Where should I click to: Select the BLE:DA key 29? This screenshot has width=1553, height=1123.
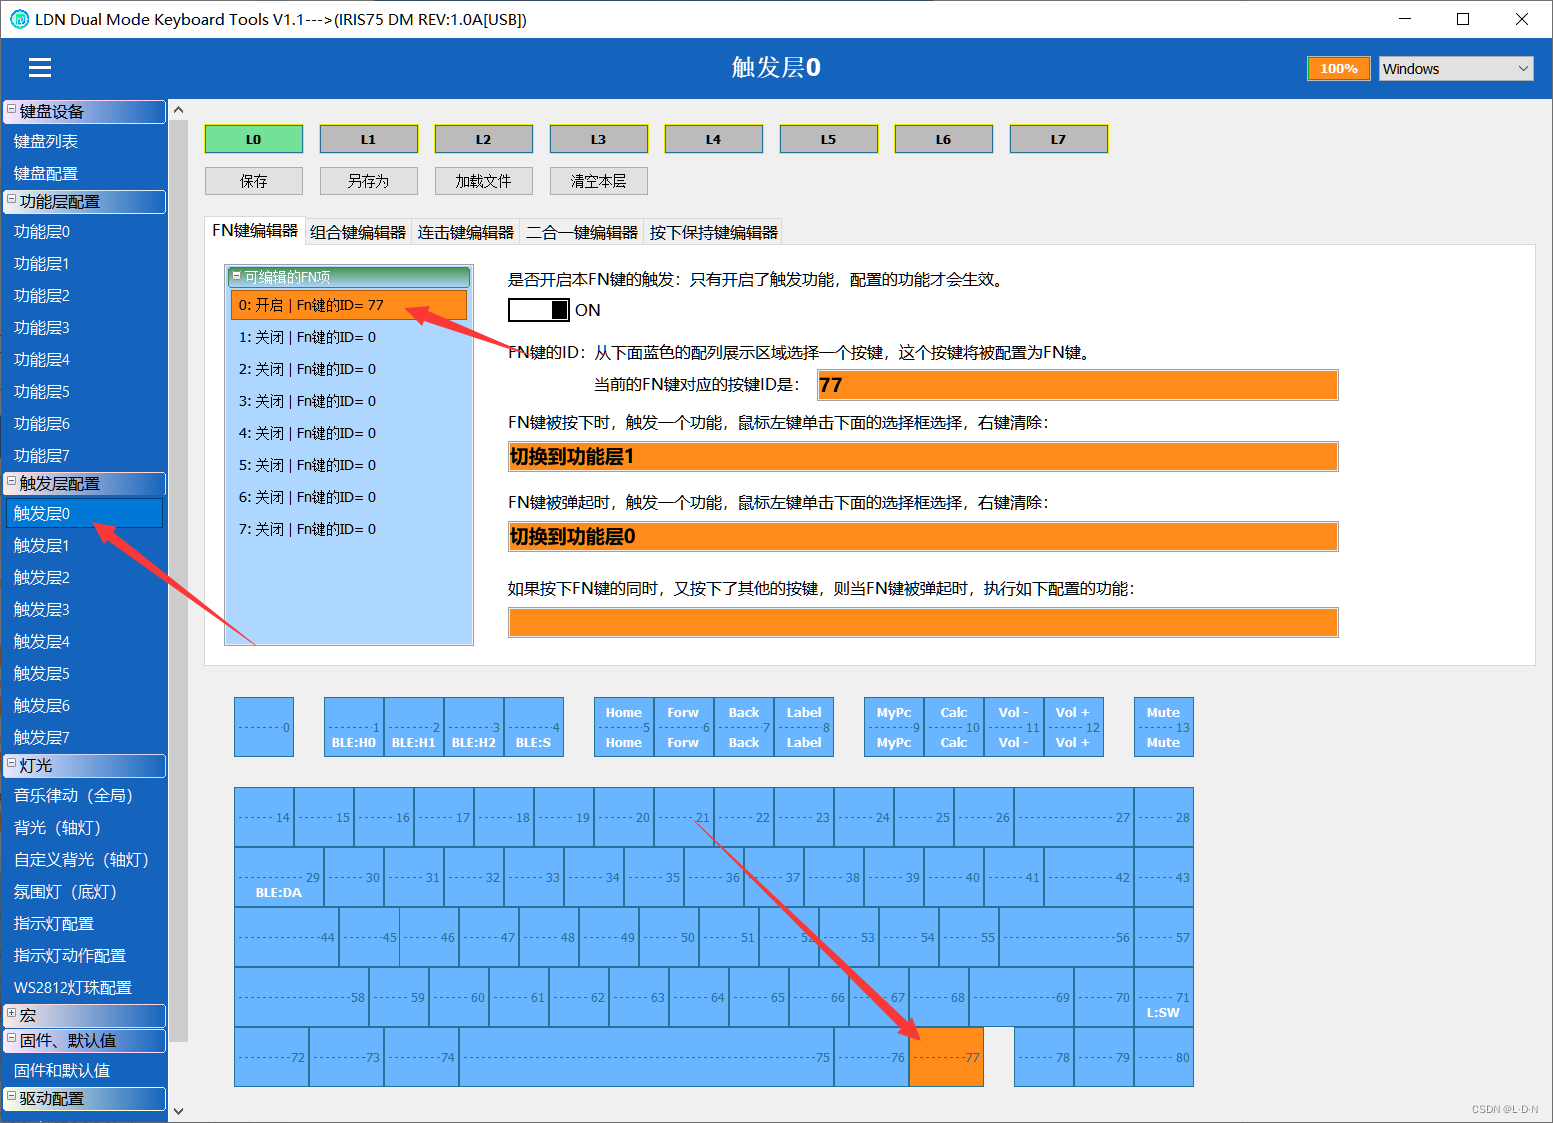pos(279,877)
